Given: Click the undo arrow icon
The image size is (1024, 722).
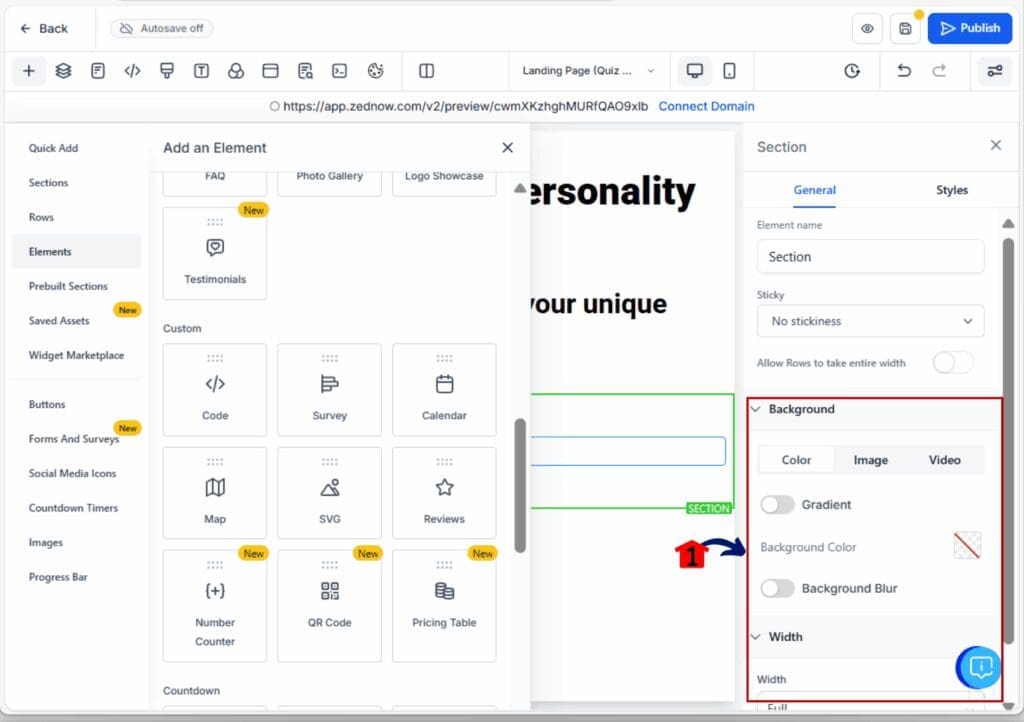Looking at the screenshot, I should (x=904, y=71).
